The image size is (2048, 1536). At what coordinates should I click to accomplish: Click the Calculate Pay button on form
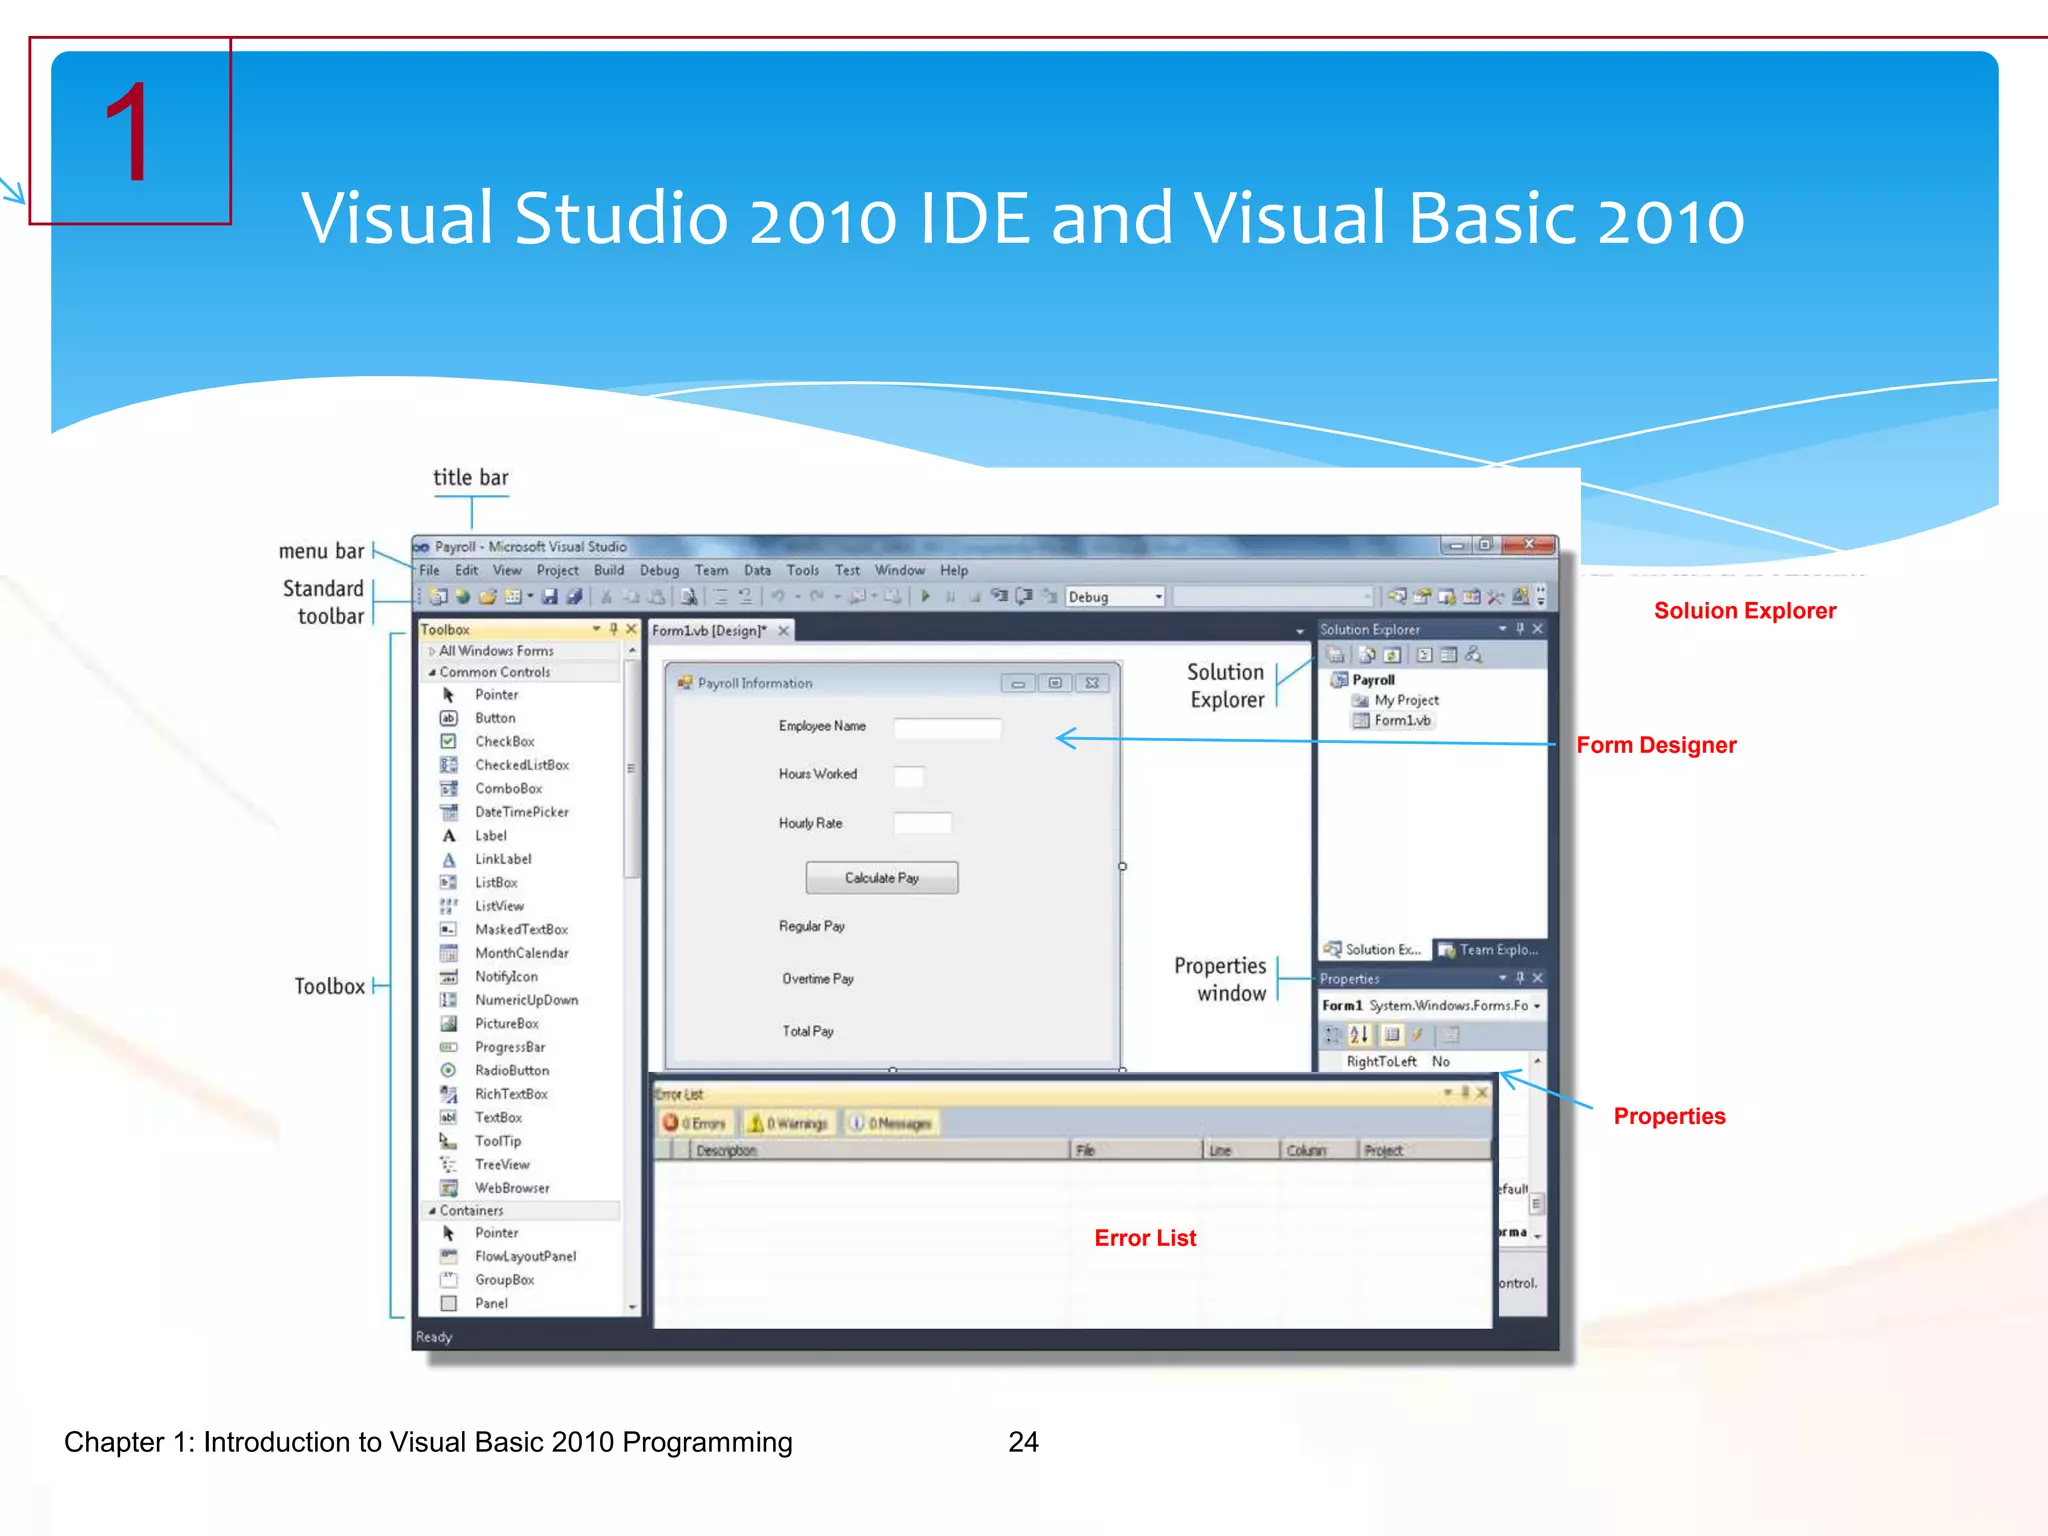tap(881, 877)
